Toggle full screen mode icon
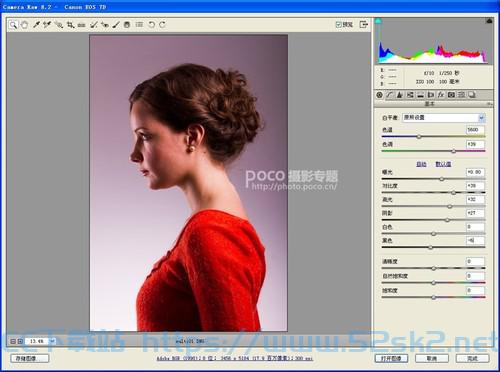500x372 pixels. (x=363, y=24)
